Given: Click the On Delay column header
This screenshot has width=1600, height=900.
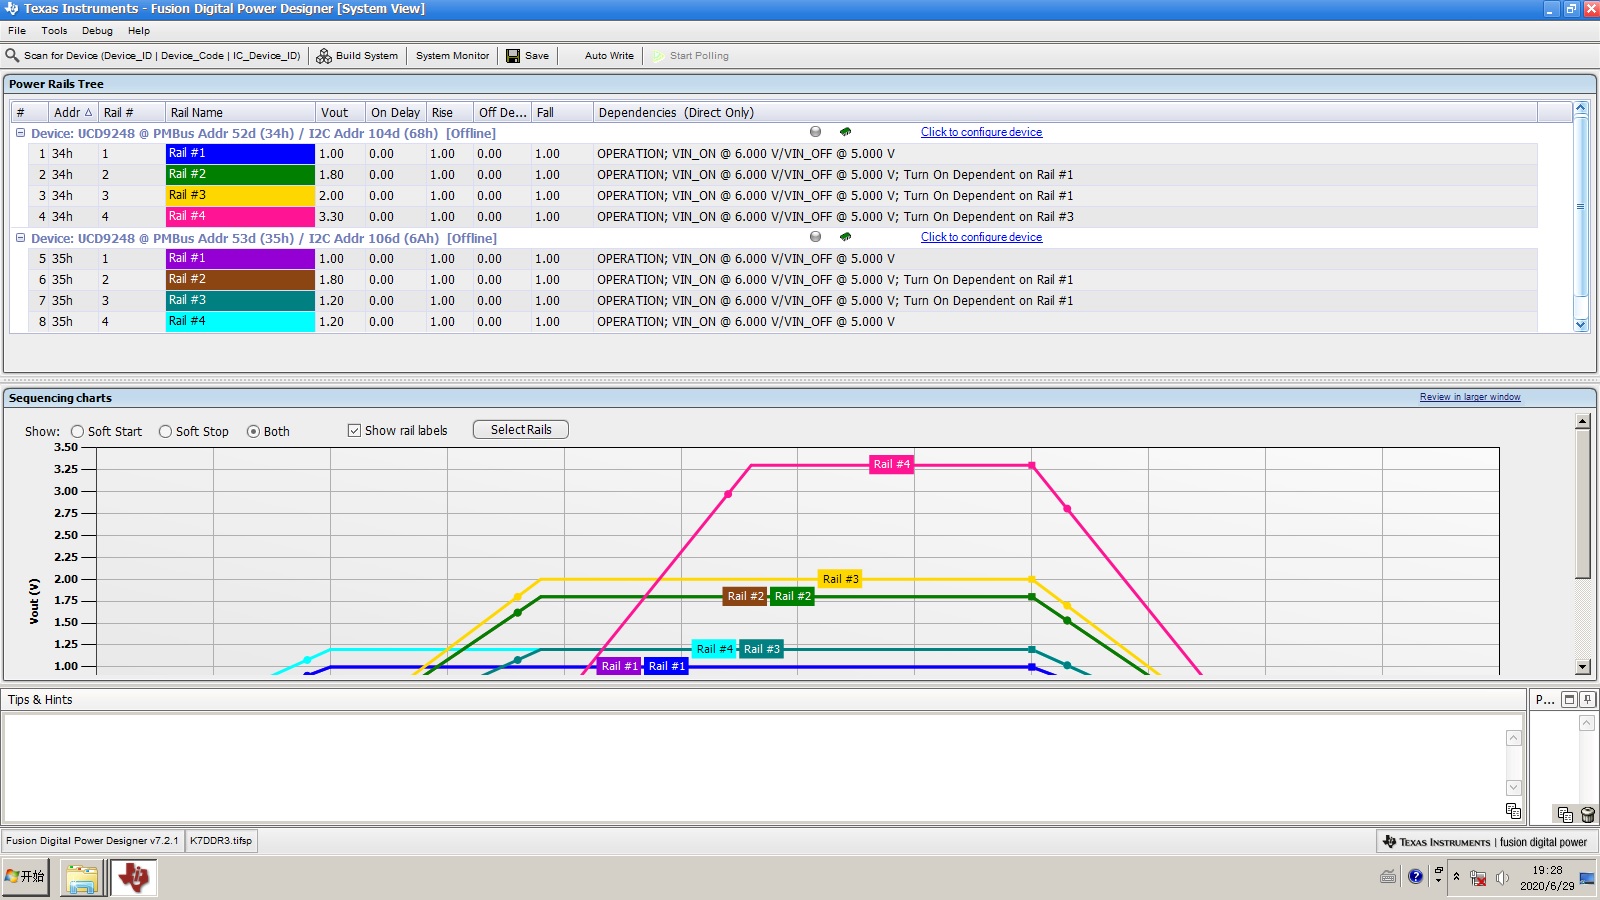Looking at the screenshot, I should pos(396,112).
